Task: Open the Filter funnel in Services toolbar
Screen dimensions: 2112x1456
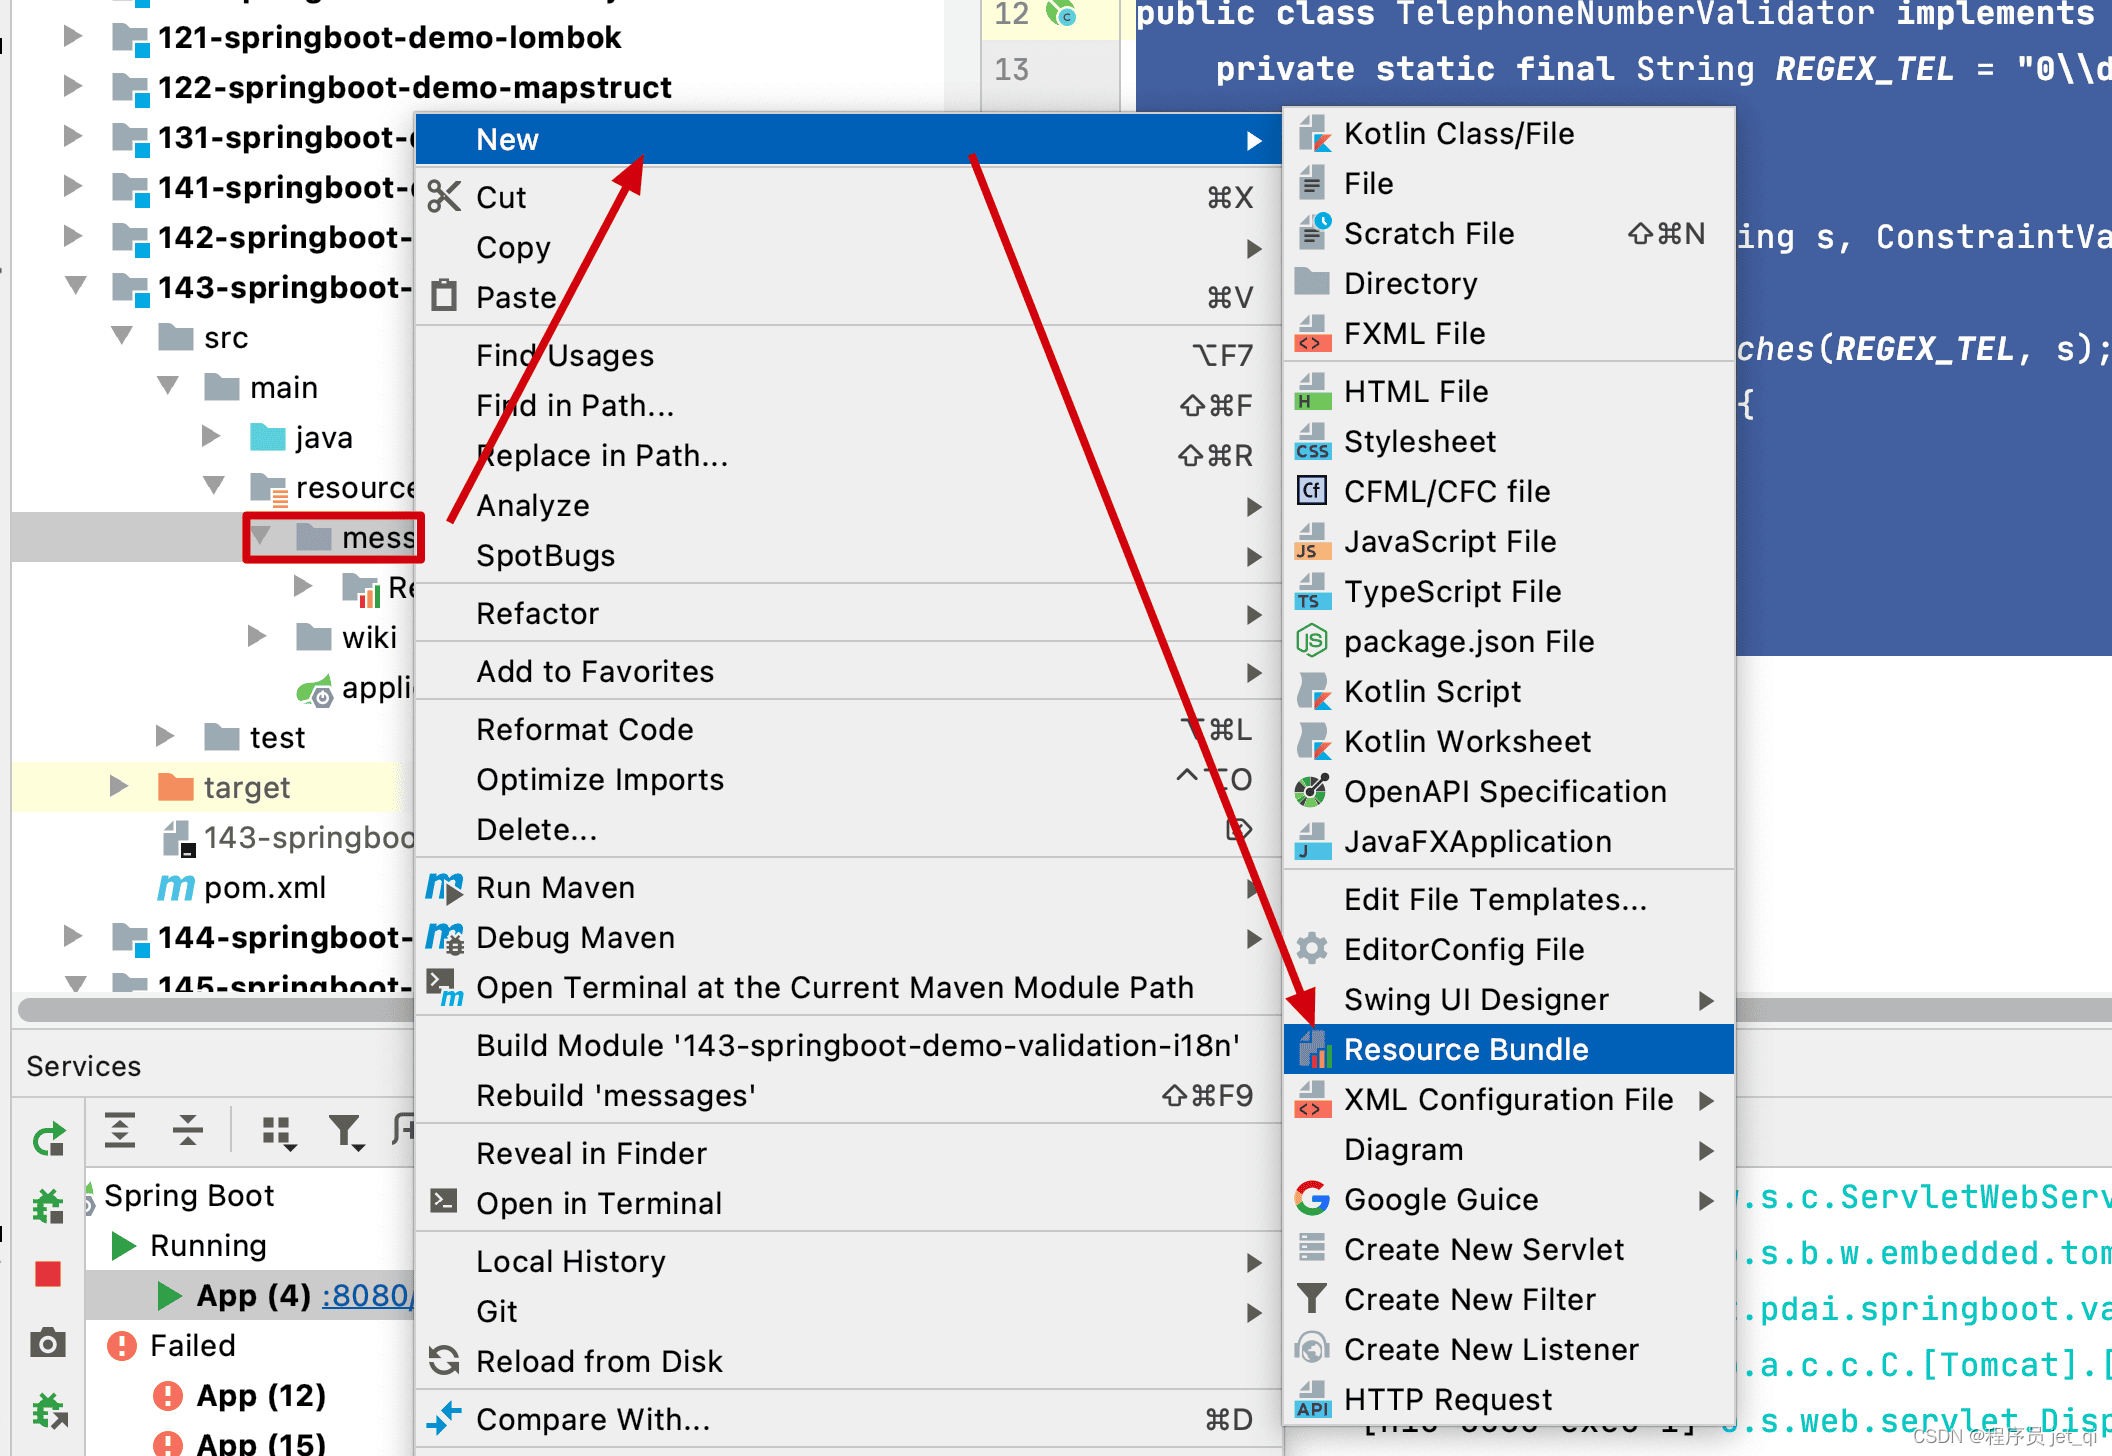Action: click(x=345, y=1131)
